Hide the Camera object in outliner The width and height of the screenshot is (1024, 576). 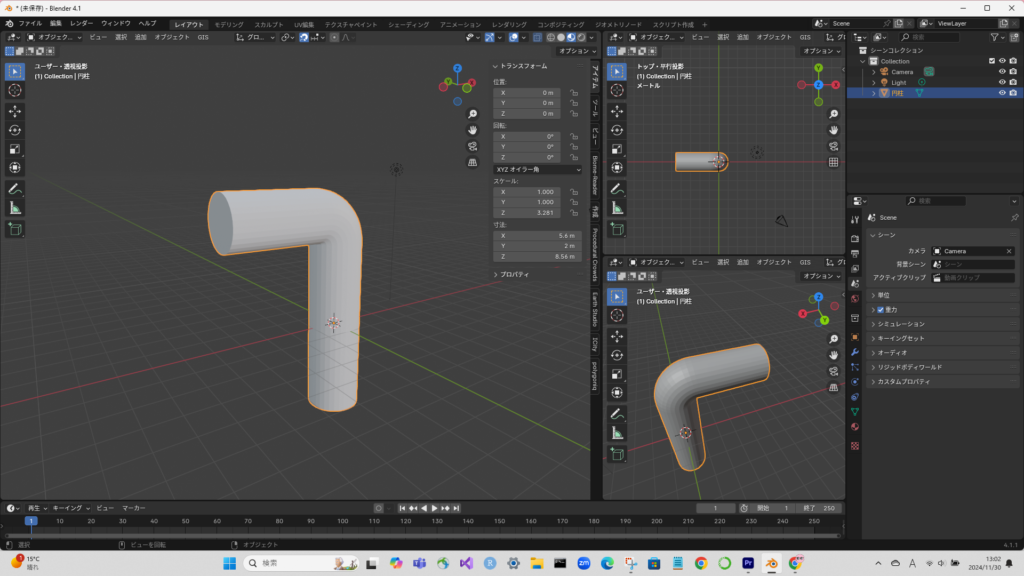[1001, 72]
